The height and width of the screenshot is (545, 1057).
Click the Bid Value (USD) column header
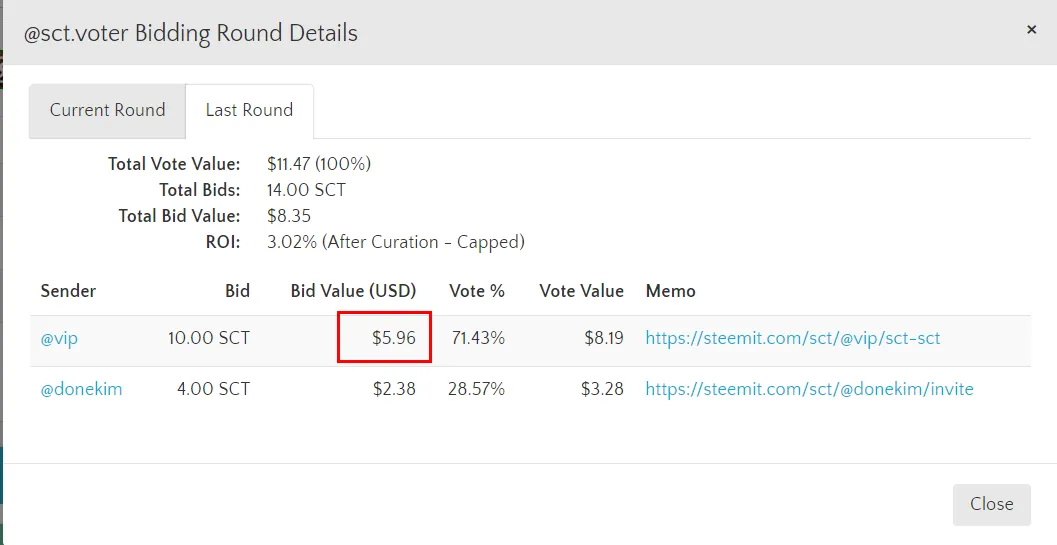pyautogui.click(x=353, y=291)
